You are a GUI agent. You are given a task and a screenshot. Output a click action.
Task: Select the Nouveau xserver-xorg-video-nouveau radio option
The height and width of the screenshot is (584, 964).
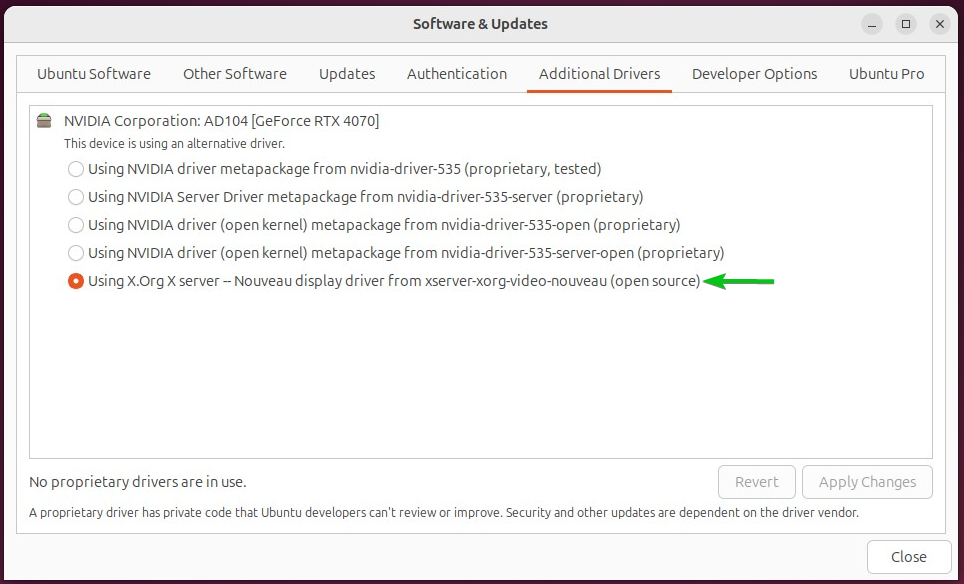pyautogui.click(x=76, y=281)
